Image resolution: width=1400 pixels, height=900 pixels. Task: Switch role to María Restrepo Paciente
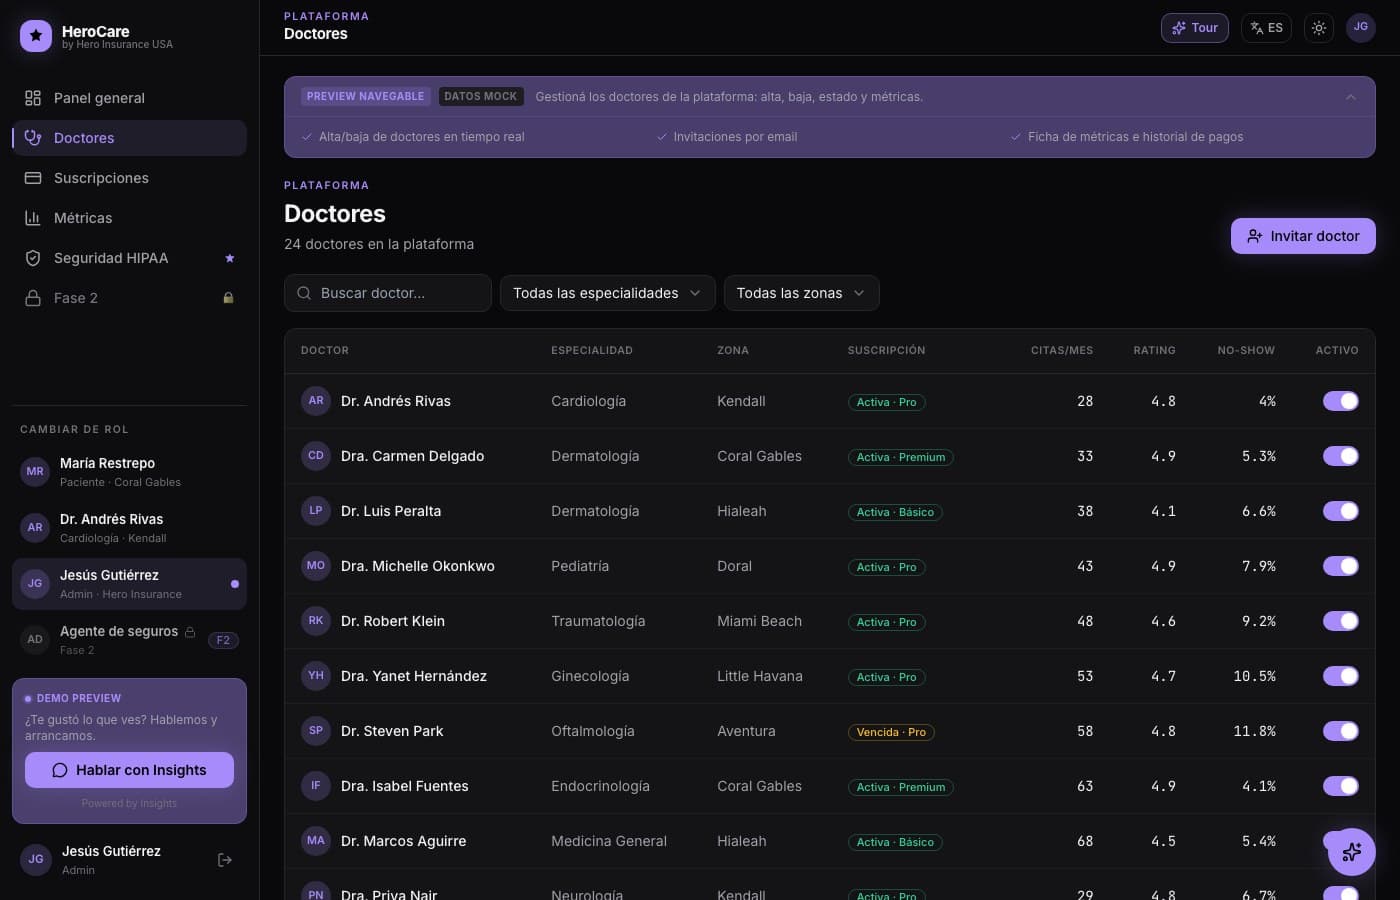(x=129, y=471)
